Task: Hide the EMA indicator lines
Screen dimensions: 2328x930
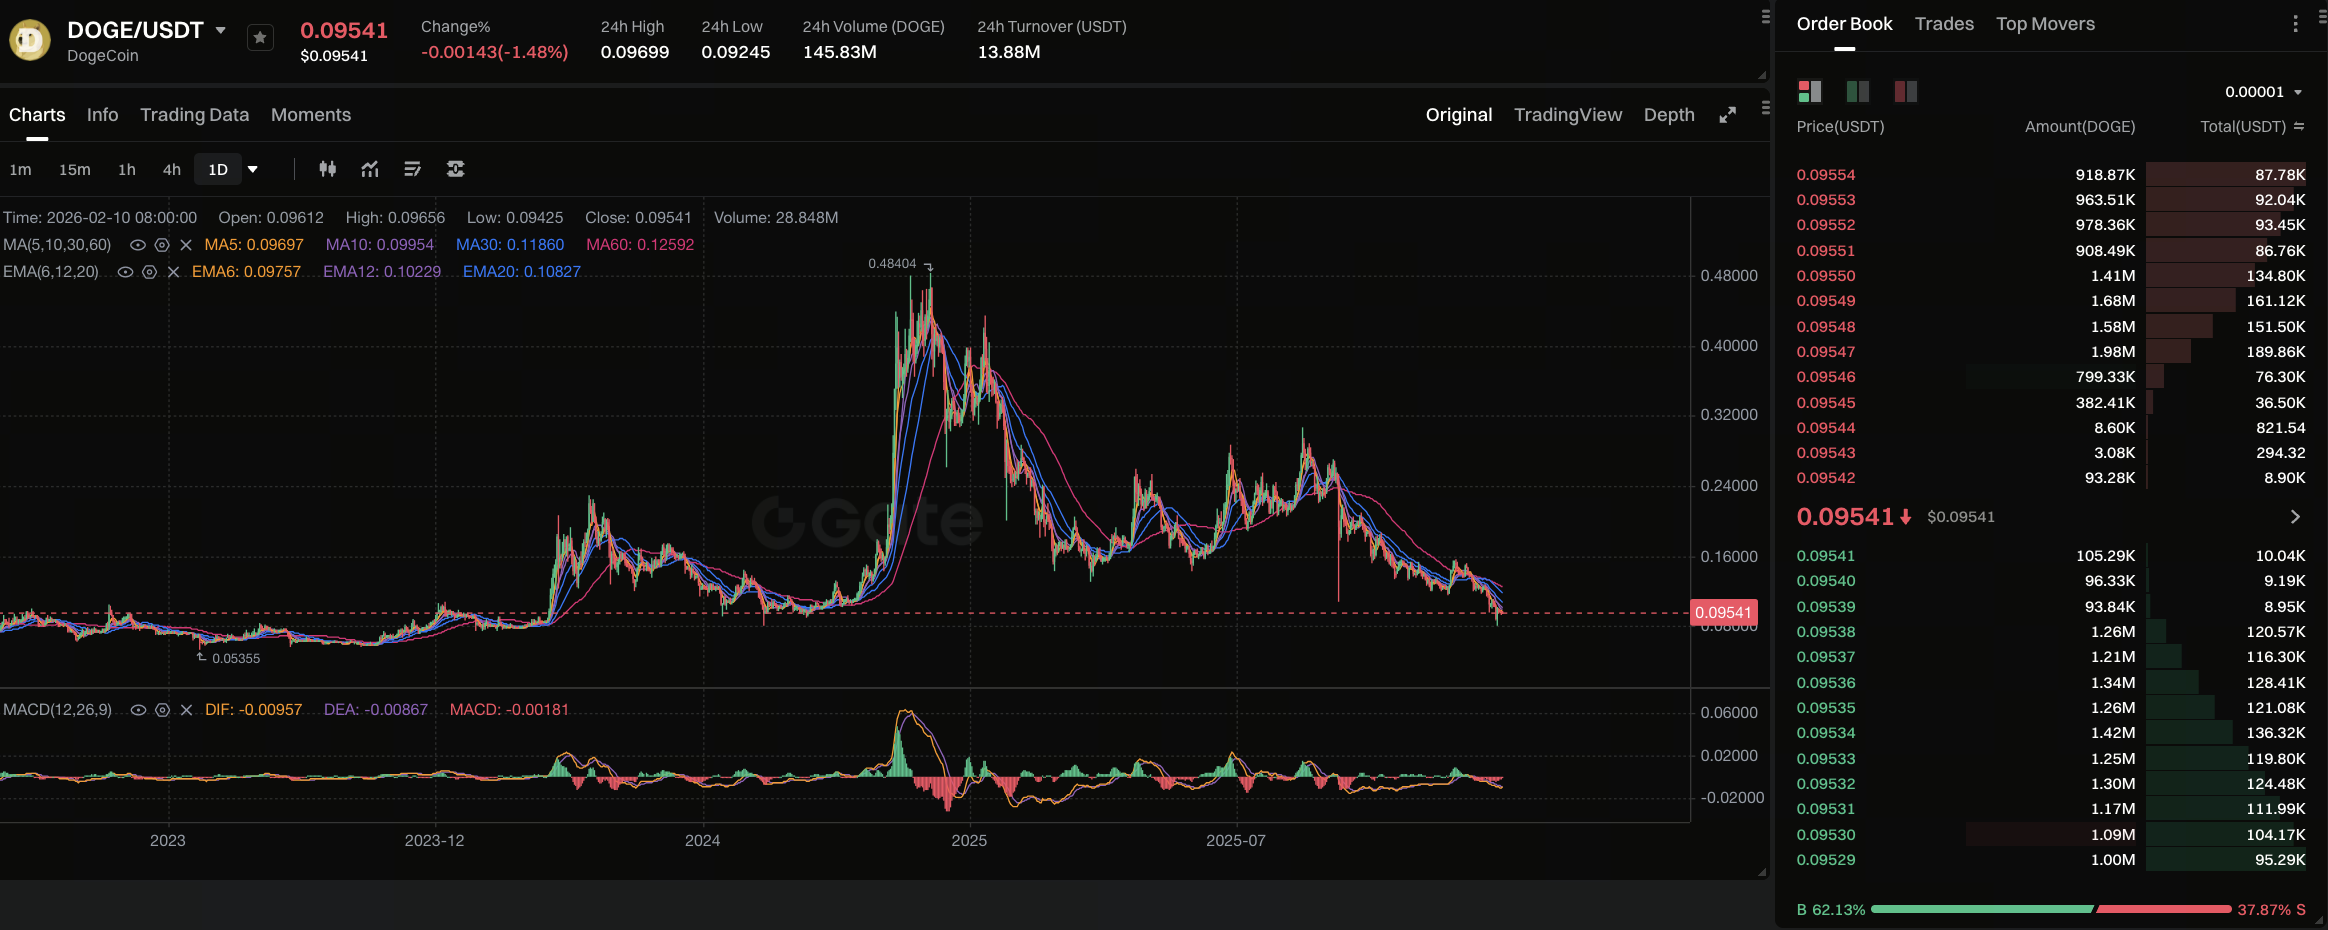Action: tap(124, 271)
